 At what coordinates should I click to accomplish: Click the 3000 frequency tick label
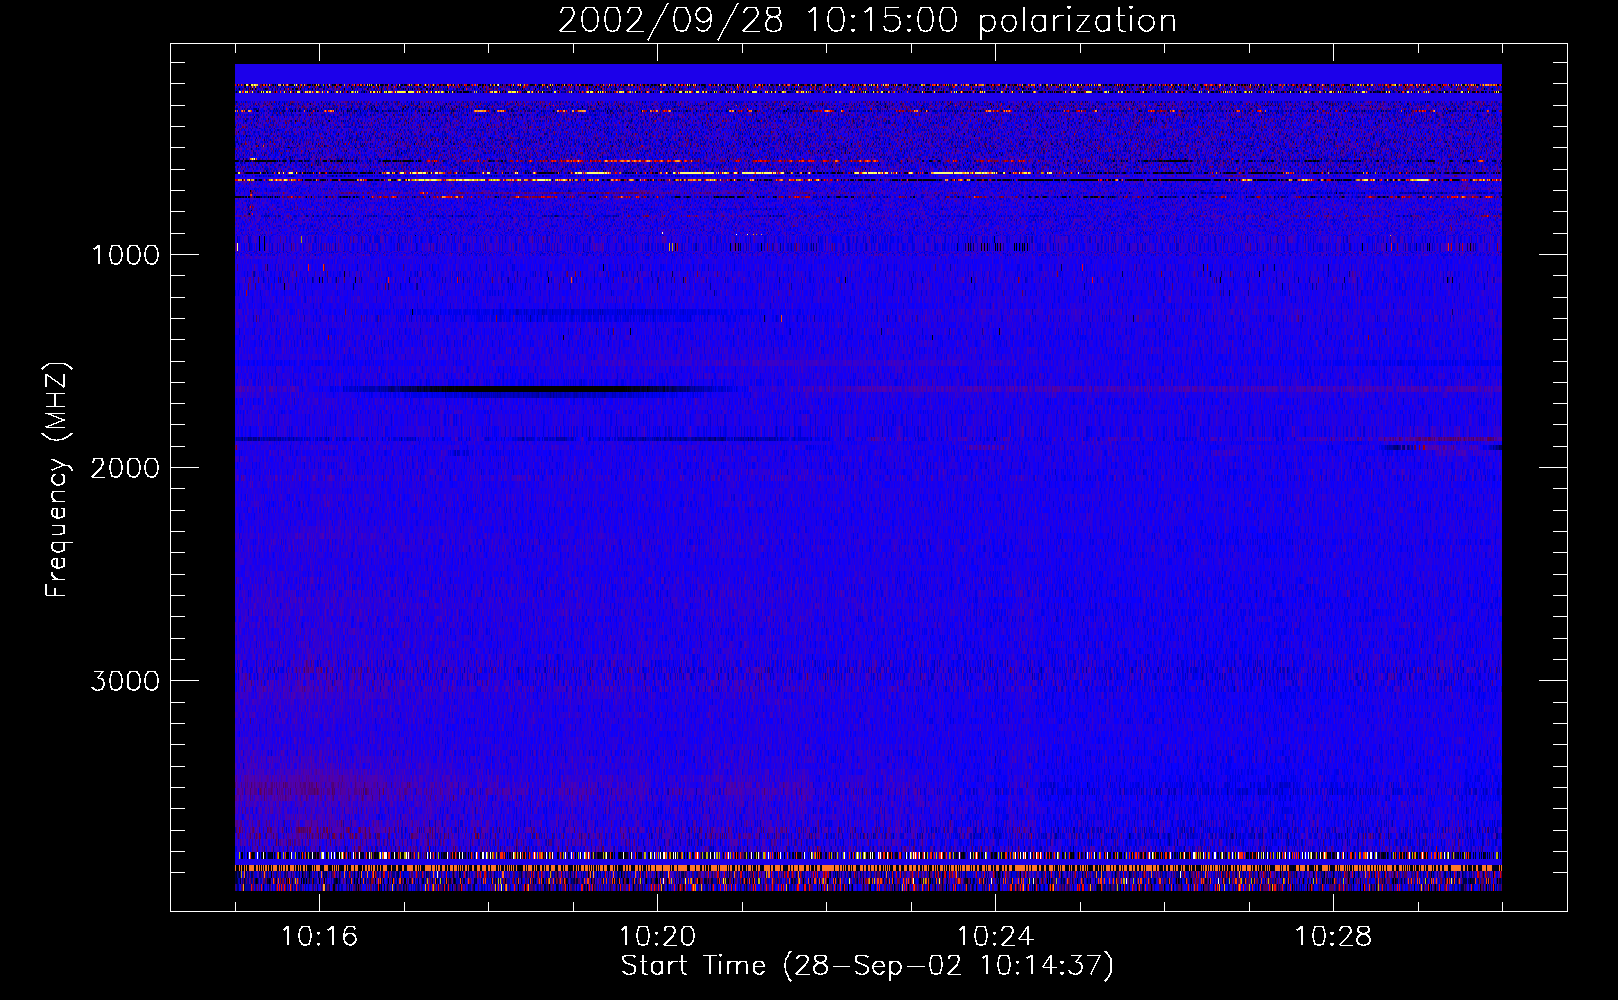[125, 681]
